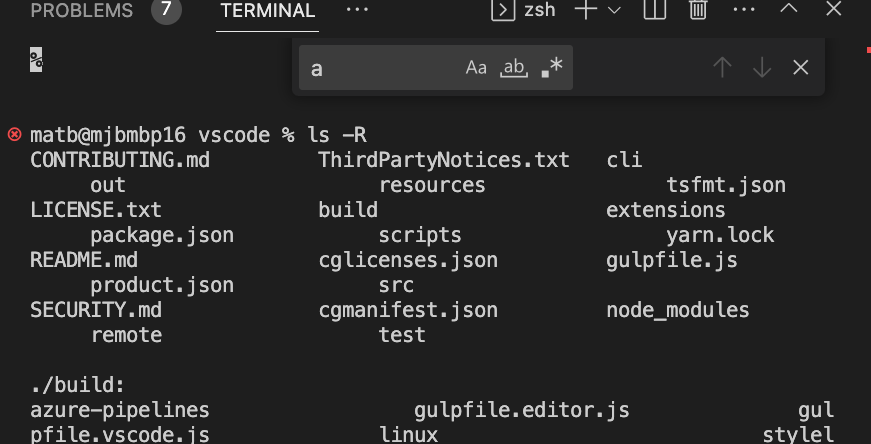Click the zsh terminal shell icon
Image resolution: width=871 pixels, height=444 pixels.
click(x=502, y=11)
